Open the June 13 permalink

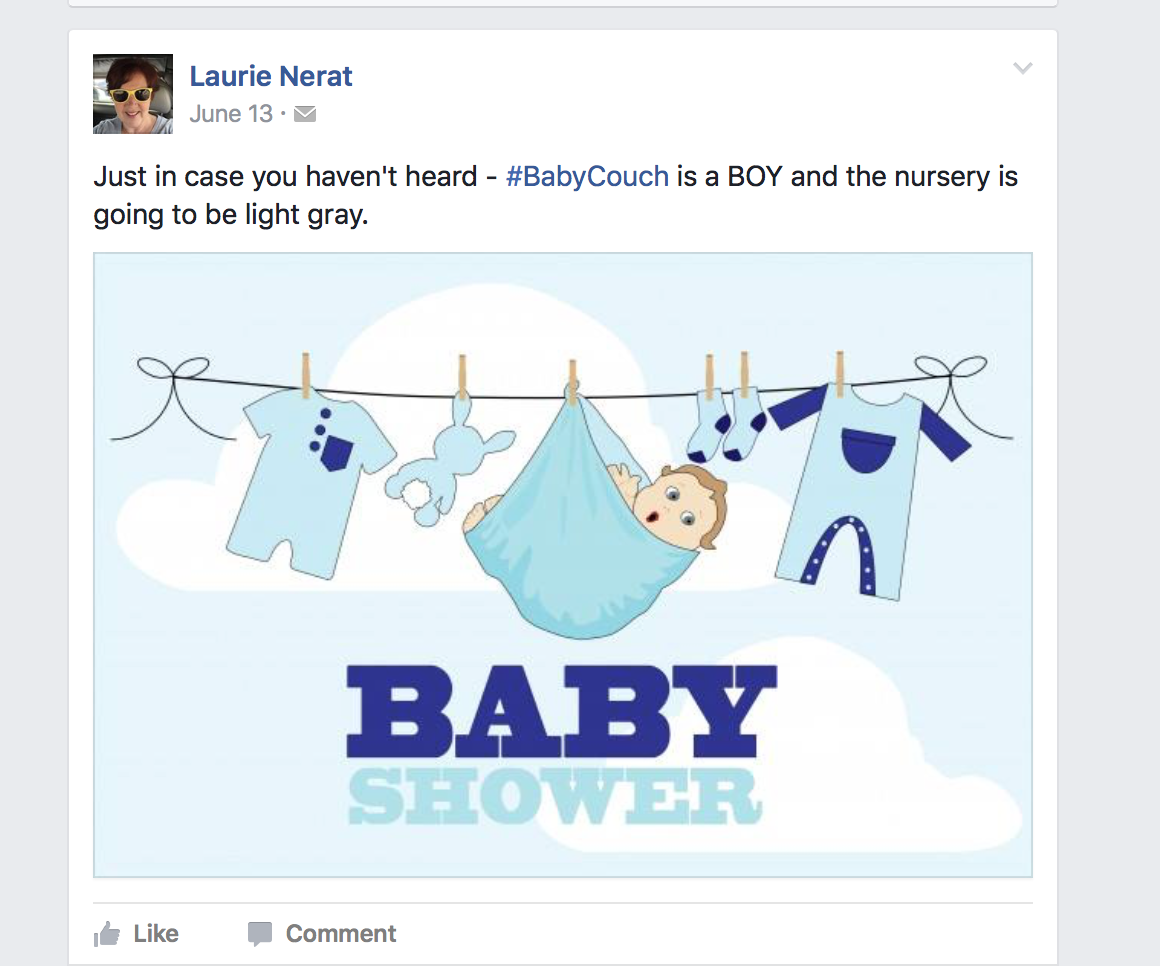(230, 113)
